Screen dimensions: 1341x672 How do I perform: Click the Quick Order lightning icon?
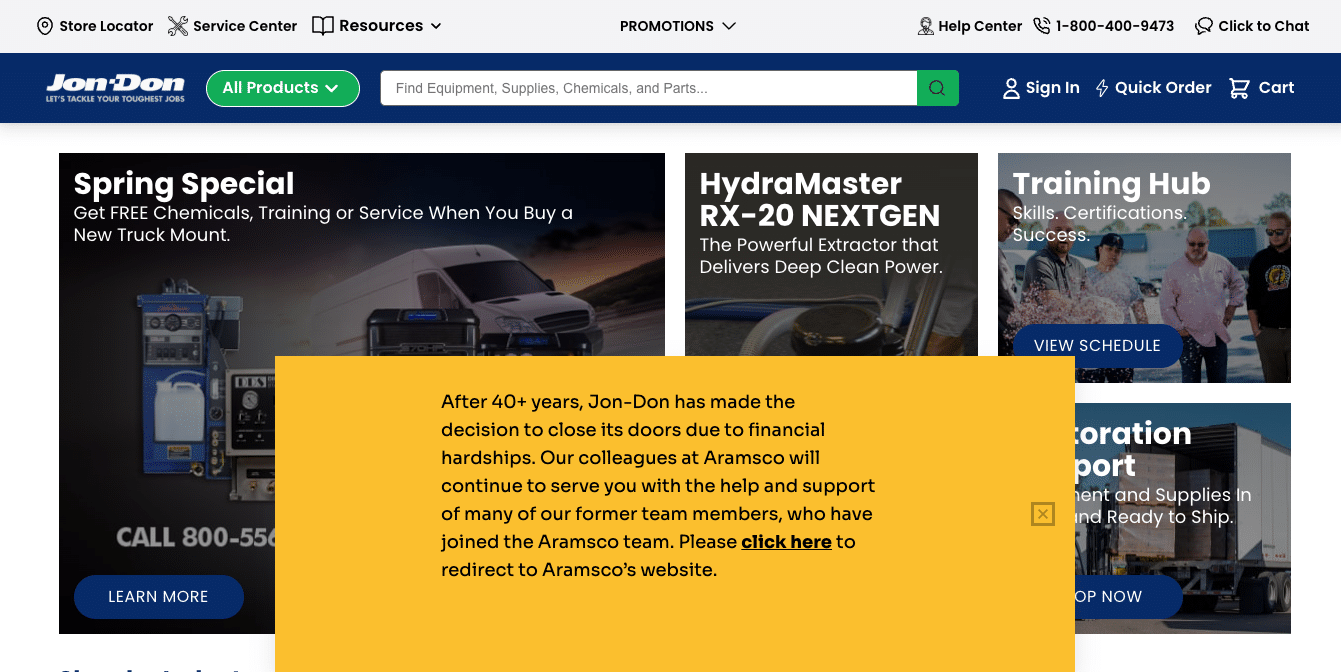click(1102, 88)
